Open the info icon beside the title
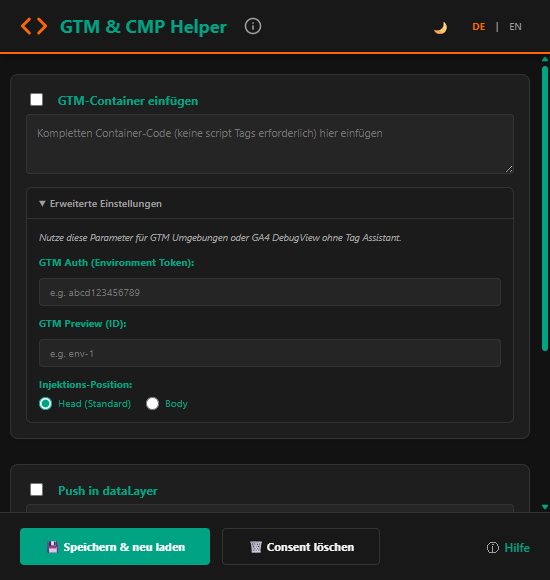550x580 pixels. (253, 27)
